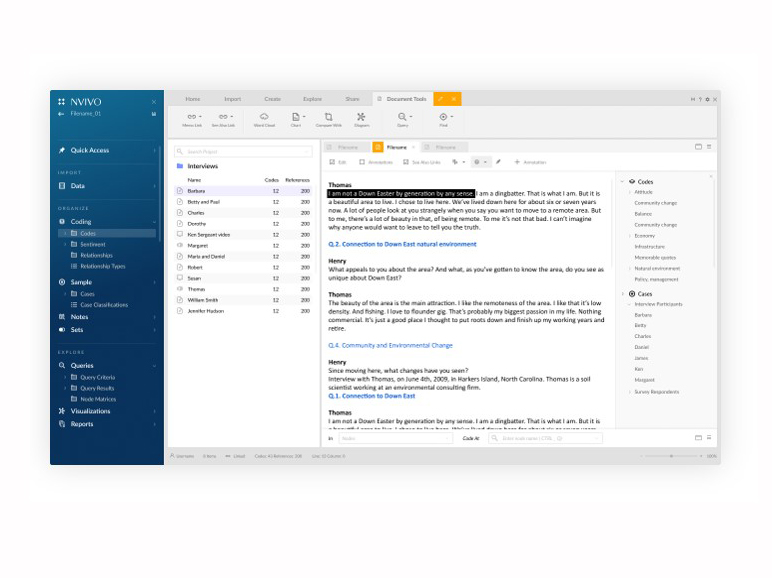Click the Annotation button in document toolbar
The image size is (772, 578).
530,162
